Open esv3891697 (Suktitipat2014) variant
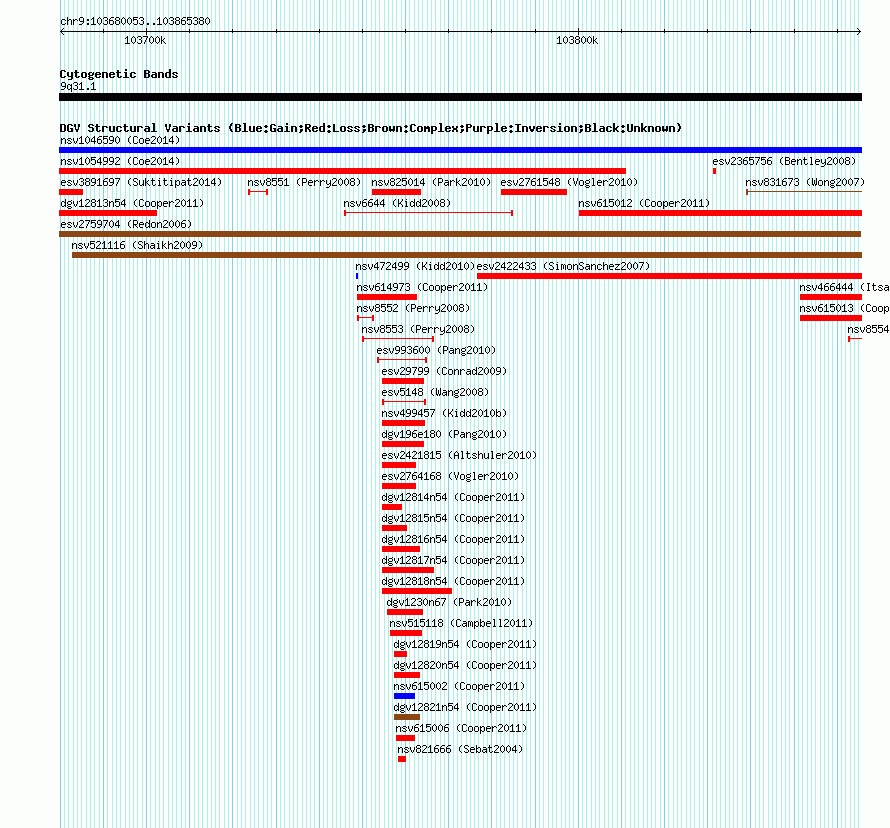 click(x=141, y=182)
